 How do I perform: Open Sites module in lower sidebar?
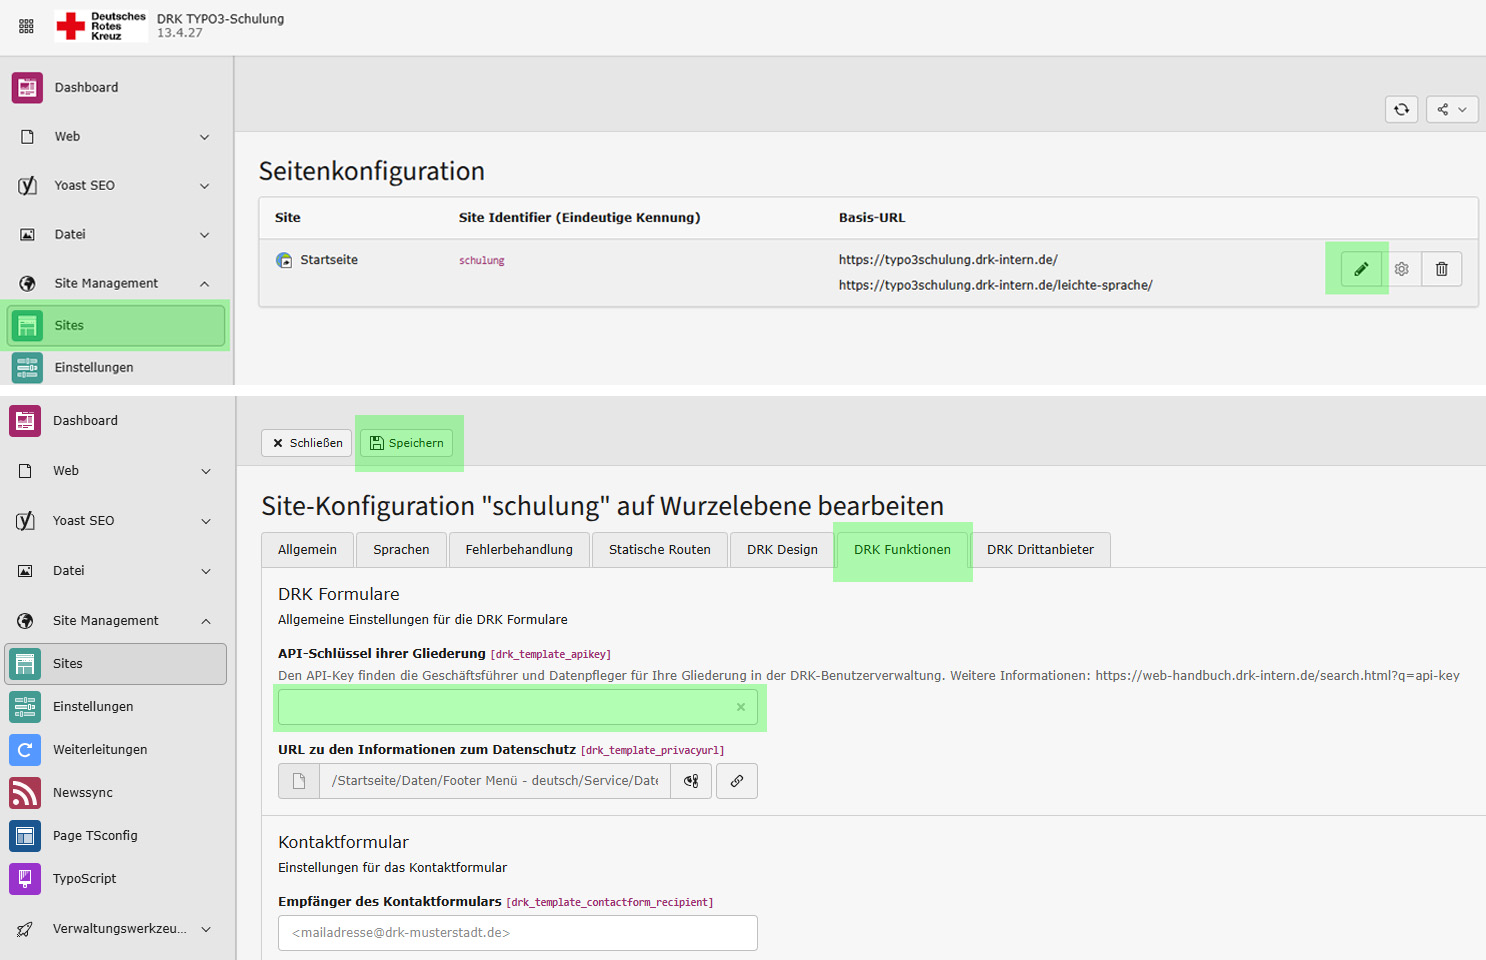pyautogui.click(x=116, y=664)
